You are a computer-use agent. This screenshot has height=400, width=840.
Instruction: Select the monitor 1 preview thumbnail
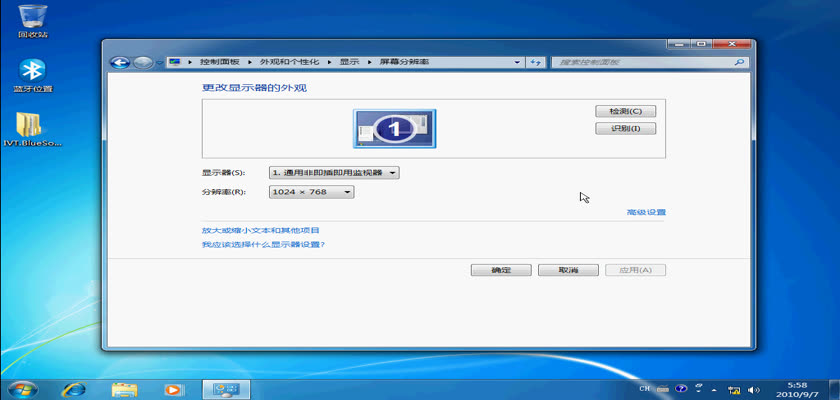tap(394, 128)
